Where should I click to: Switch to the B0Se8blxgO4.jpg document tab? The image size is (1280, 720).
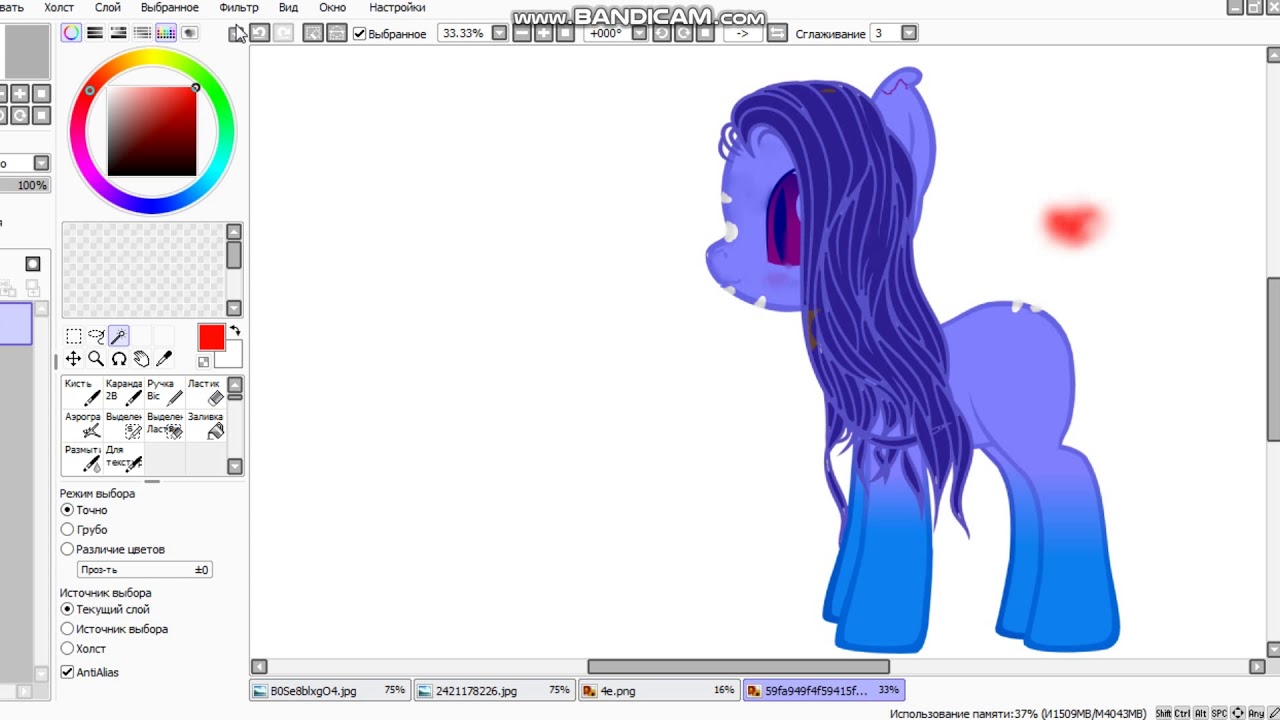329,690
